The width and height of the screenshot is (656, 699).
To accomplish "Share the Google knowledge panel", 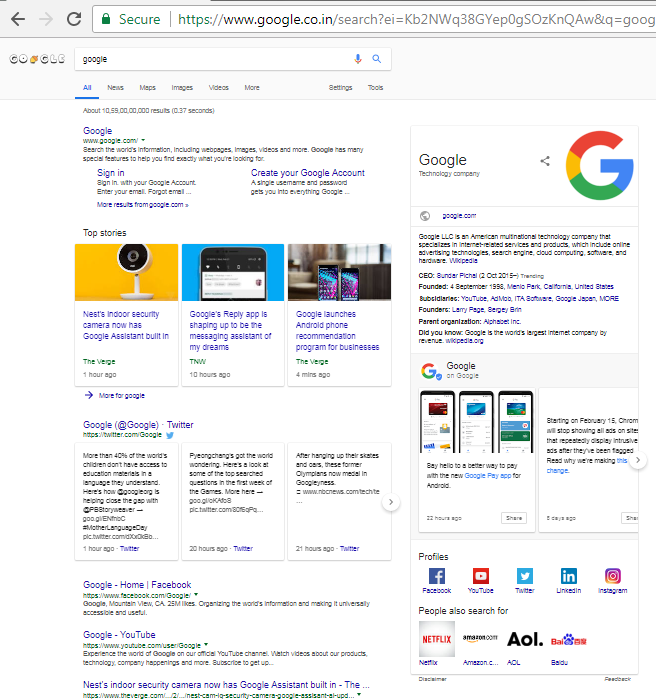I will [x=545, y=161].
